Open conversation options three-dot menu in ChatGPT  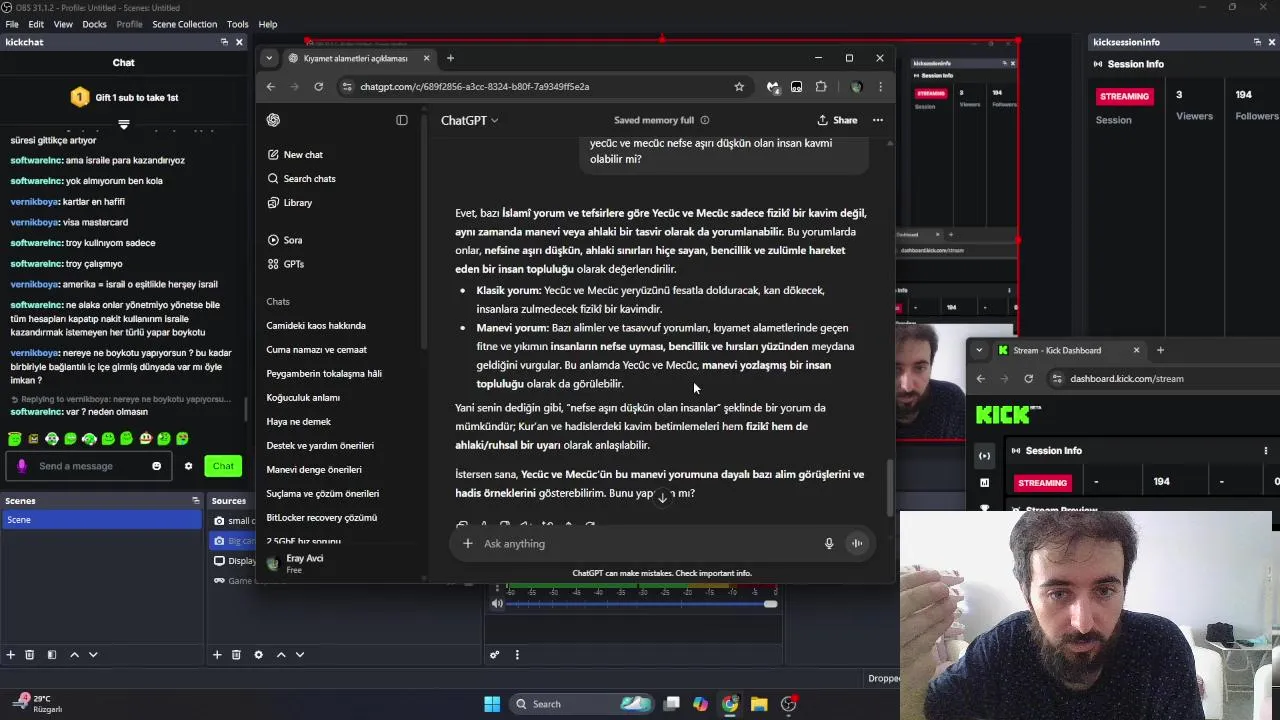point(878,120)
